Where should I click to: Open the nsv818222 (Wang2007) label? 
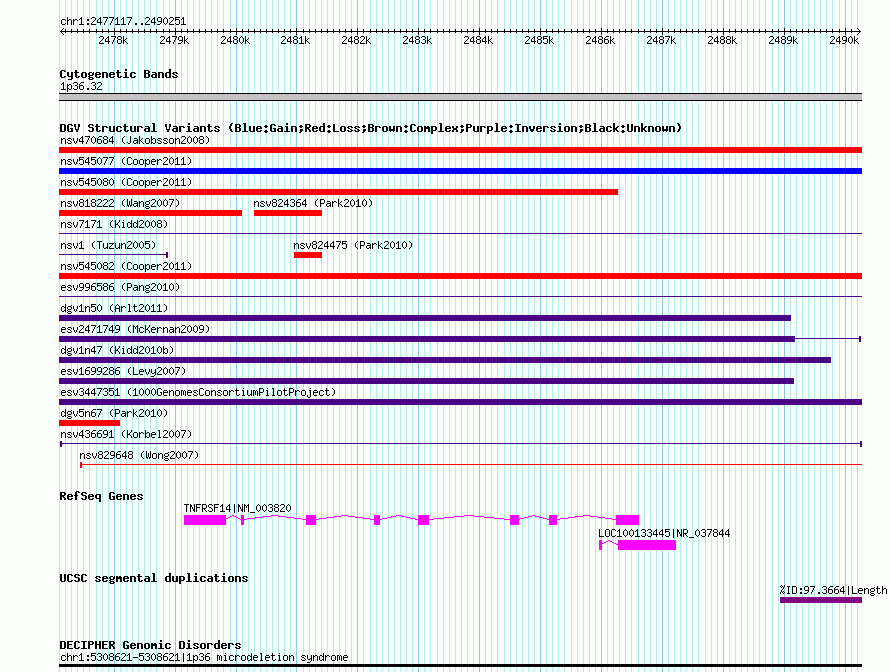[x=120, y=203]
